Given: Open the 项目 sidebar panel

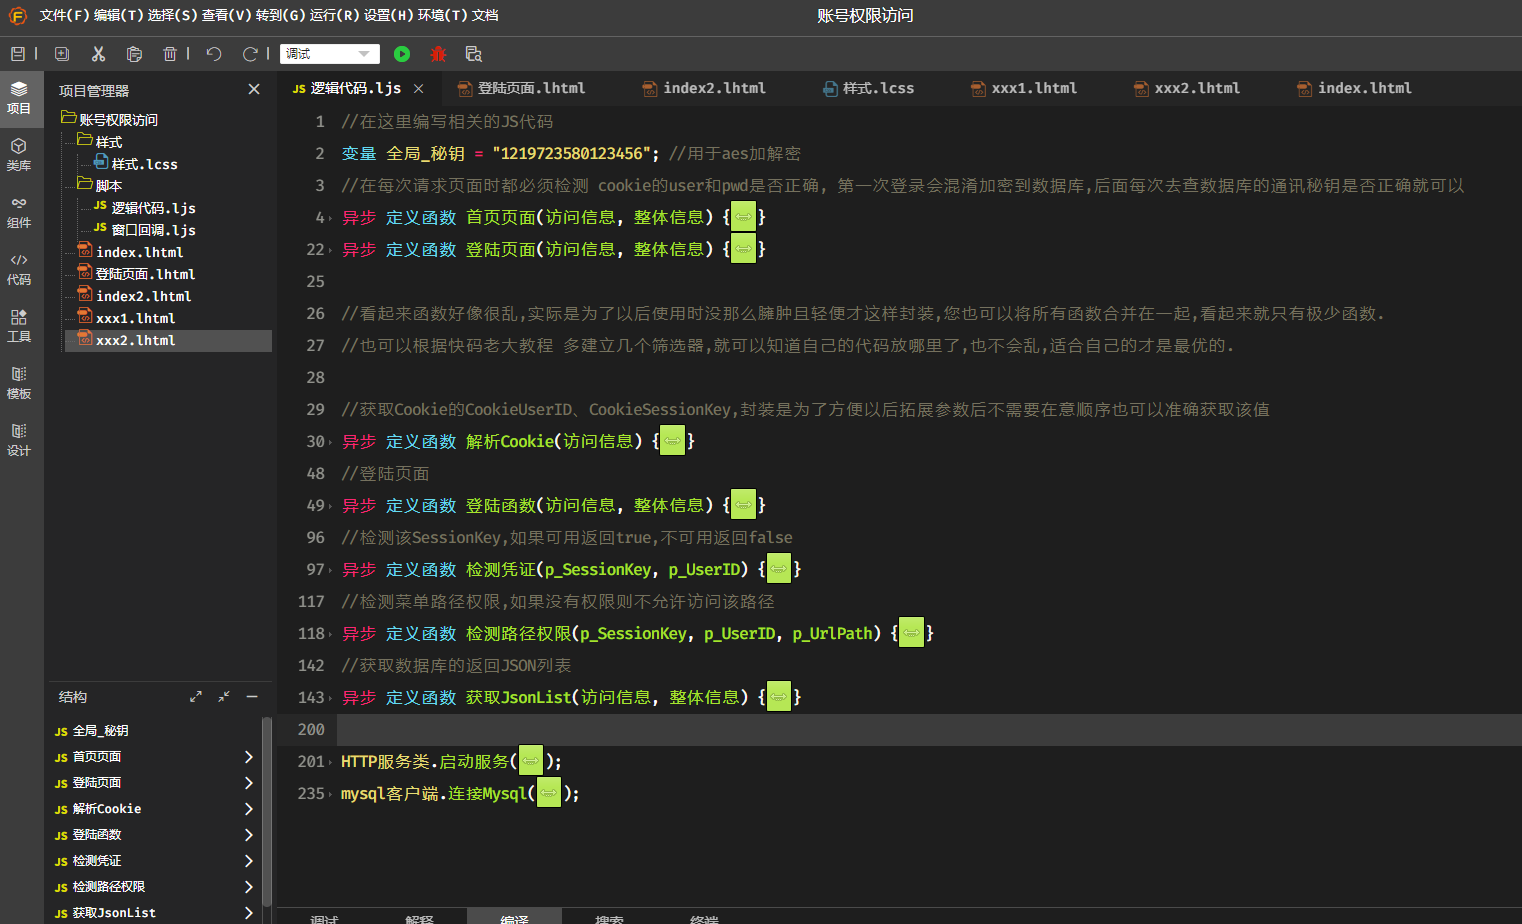Looking at the screenshot, I should click(x=19, y=98).
